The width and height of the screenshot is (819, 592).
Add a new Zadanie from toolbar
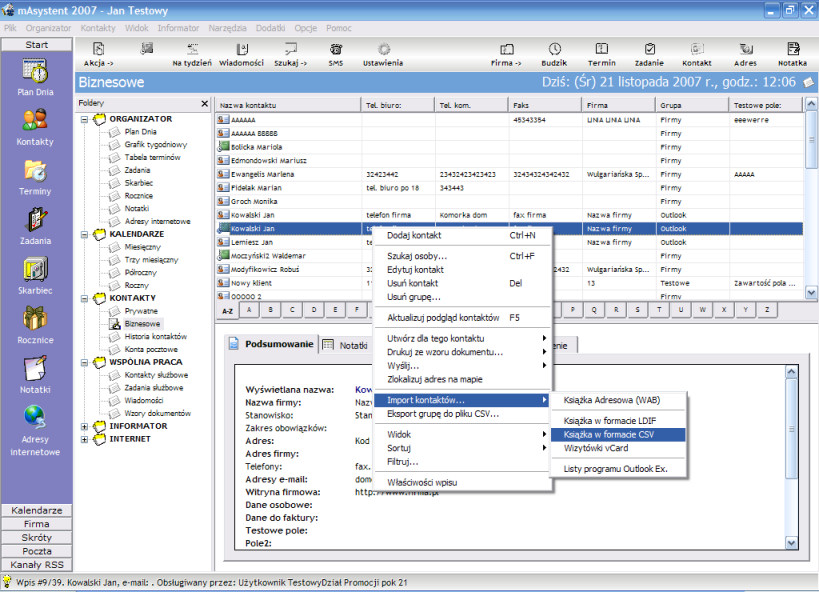point(649,54)
